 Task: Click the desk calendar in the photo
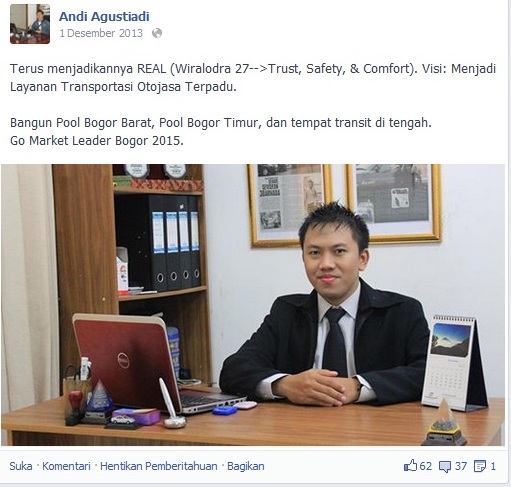coord(454,362)
